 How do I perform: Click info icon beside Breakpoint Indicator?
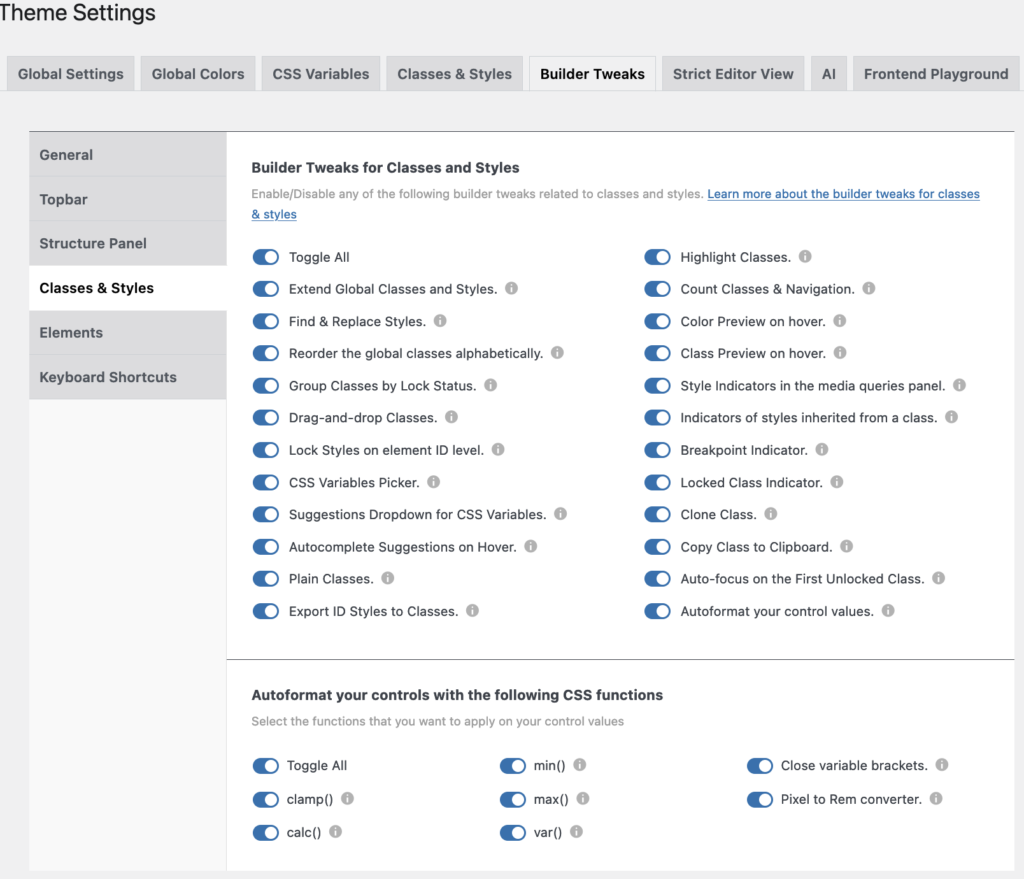click(822, 450)
